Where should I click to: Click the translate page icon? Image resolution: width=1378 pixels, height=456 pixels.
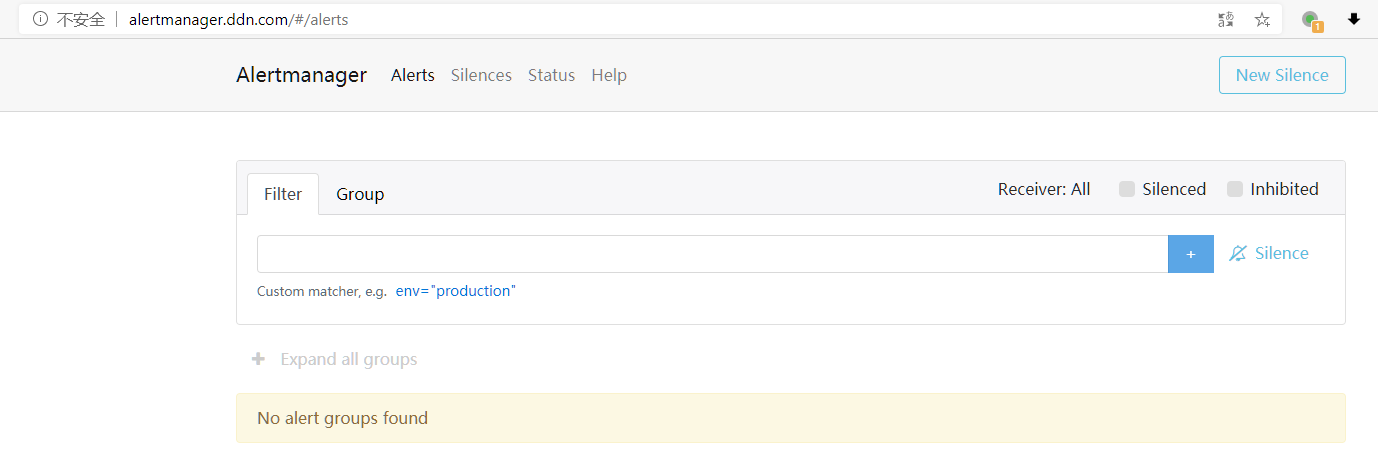click(x=1226, y=19)
